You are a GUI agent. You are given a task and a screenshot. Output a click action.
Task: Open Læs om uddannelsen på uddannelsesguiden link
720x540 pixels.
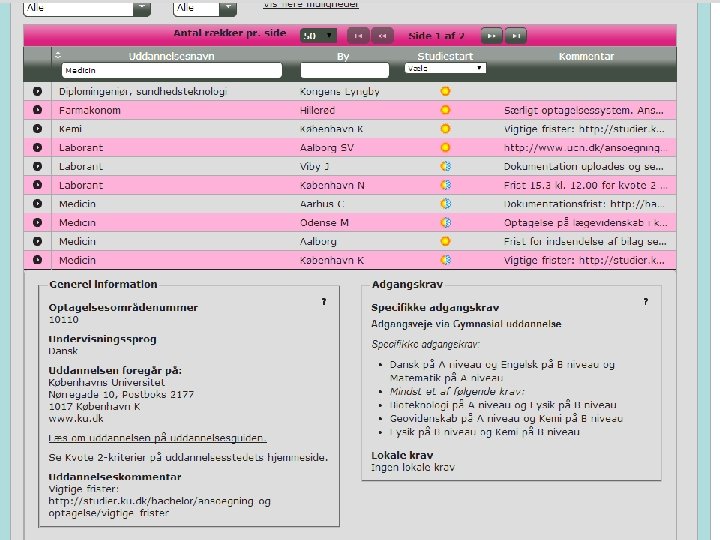(x=158, y=438)
